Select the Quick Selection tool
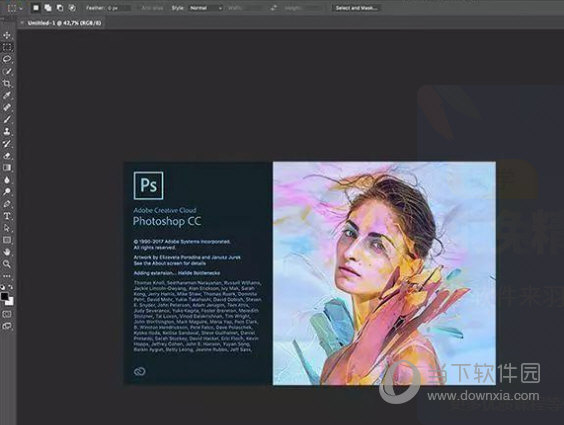This screenshot has width=564, height=425. tap(6, 71)
